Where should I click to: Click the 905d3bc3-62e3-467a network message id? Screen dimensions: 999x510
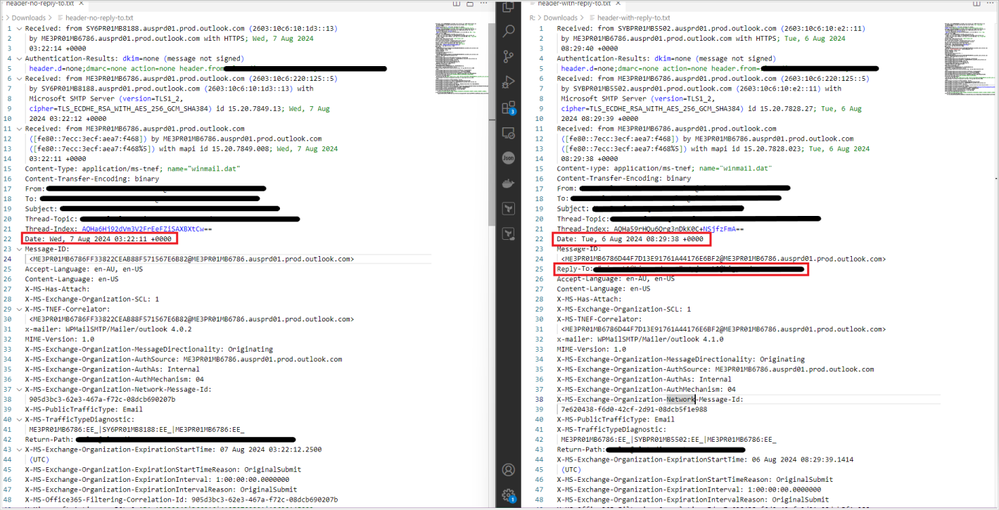point(102,399)
